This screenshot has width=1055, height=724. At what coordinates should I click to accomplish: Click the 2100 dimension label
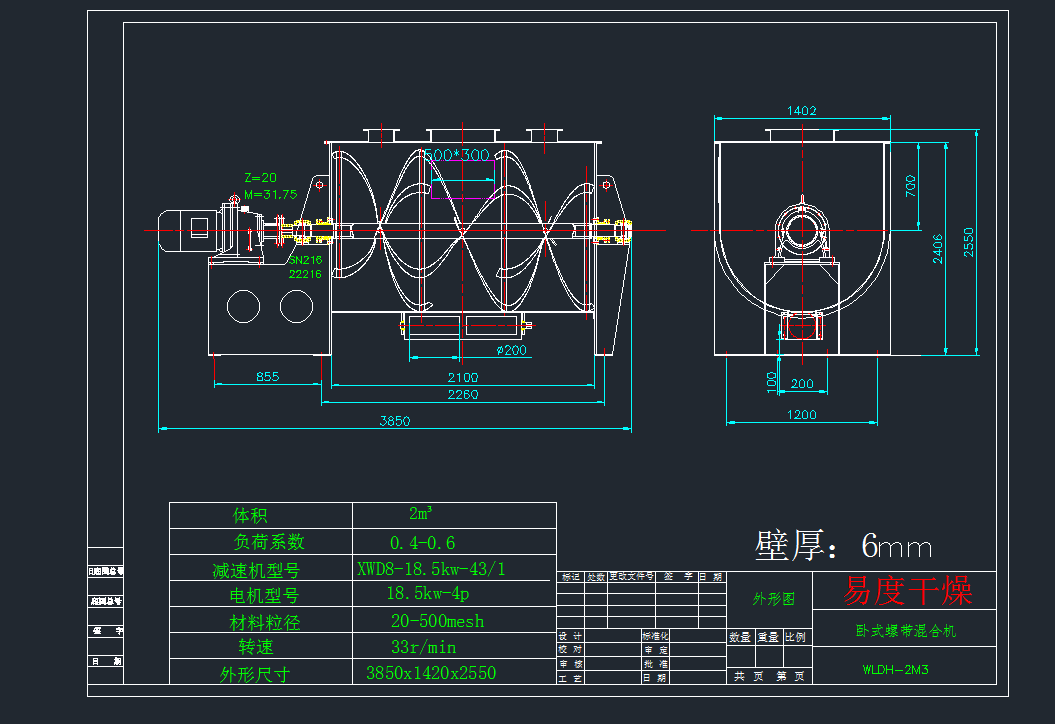coord(462,378)
